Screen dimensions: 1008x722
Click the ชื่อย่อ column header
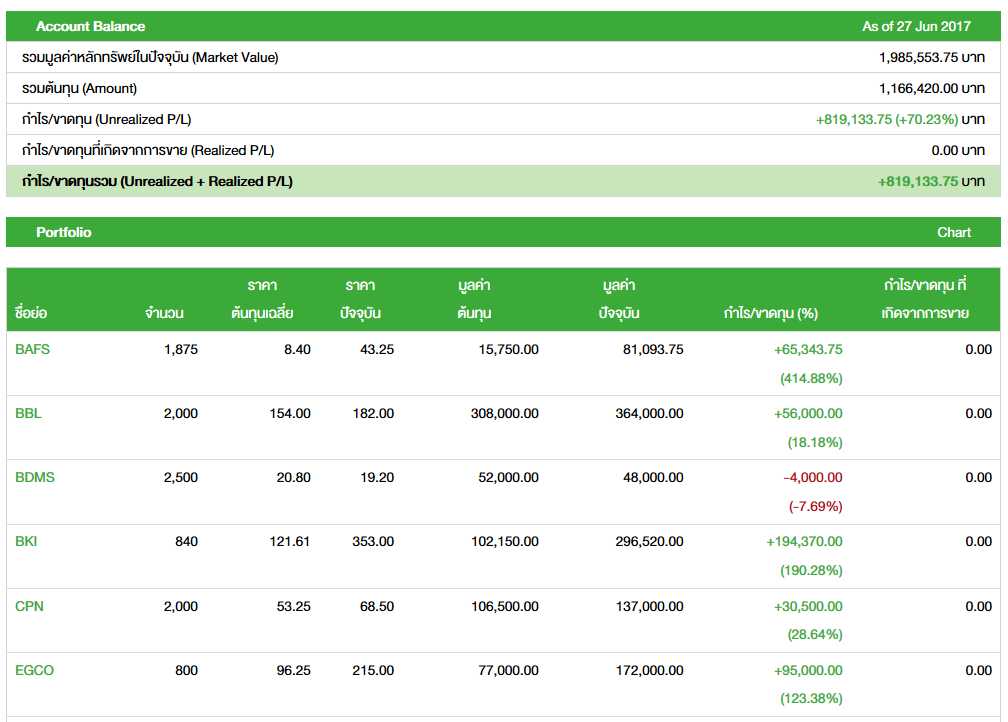coord(31,313)
